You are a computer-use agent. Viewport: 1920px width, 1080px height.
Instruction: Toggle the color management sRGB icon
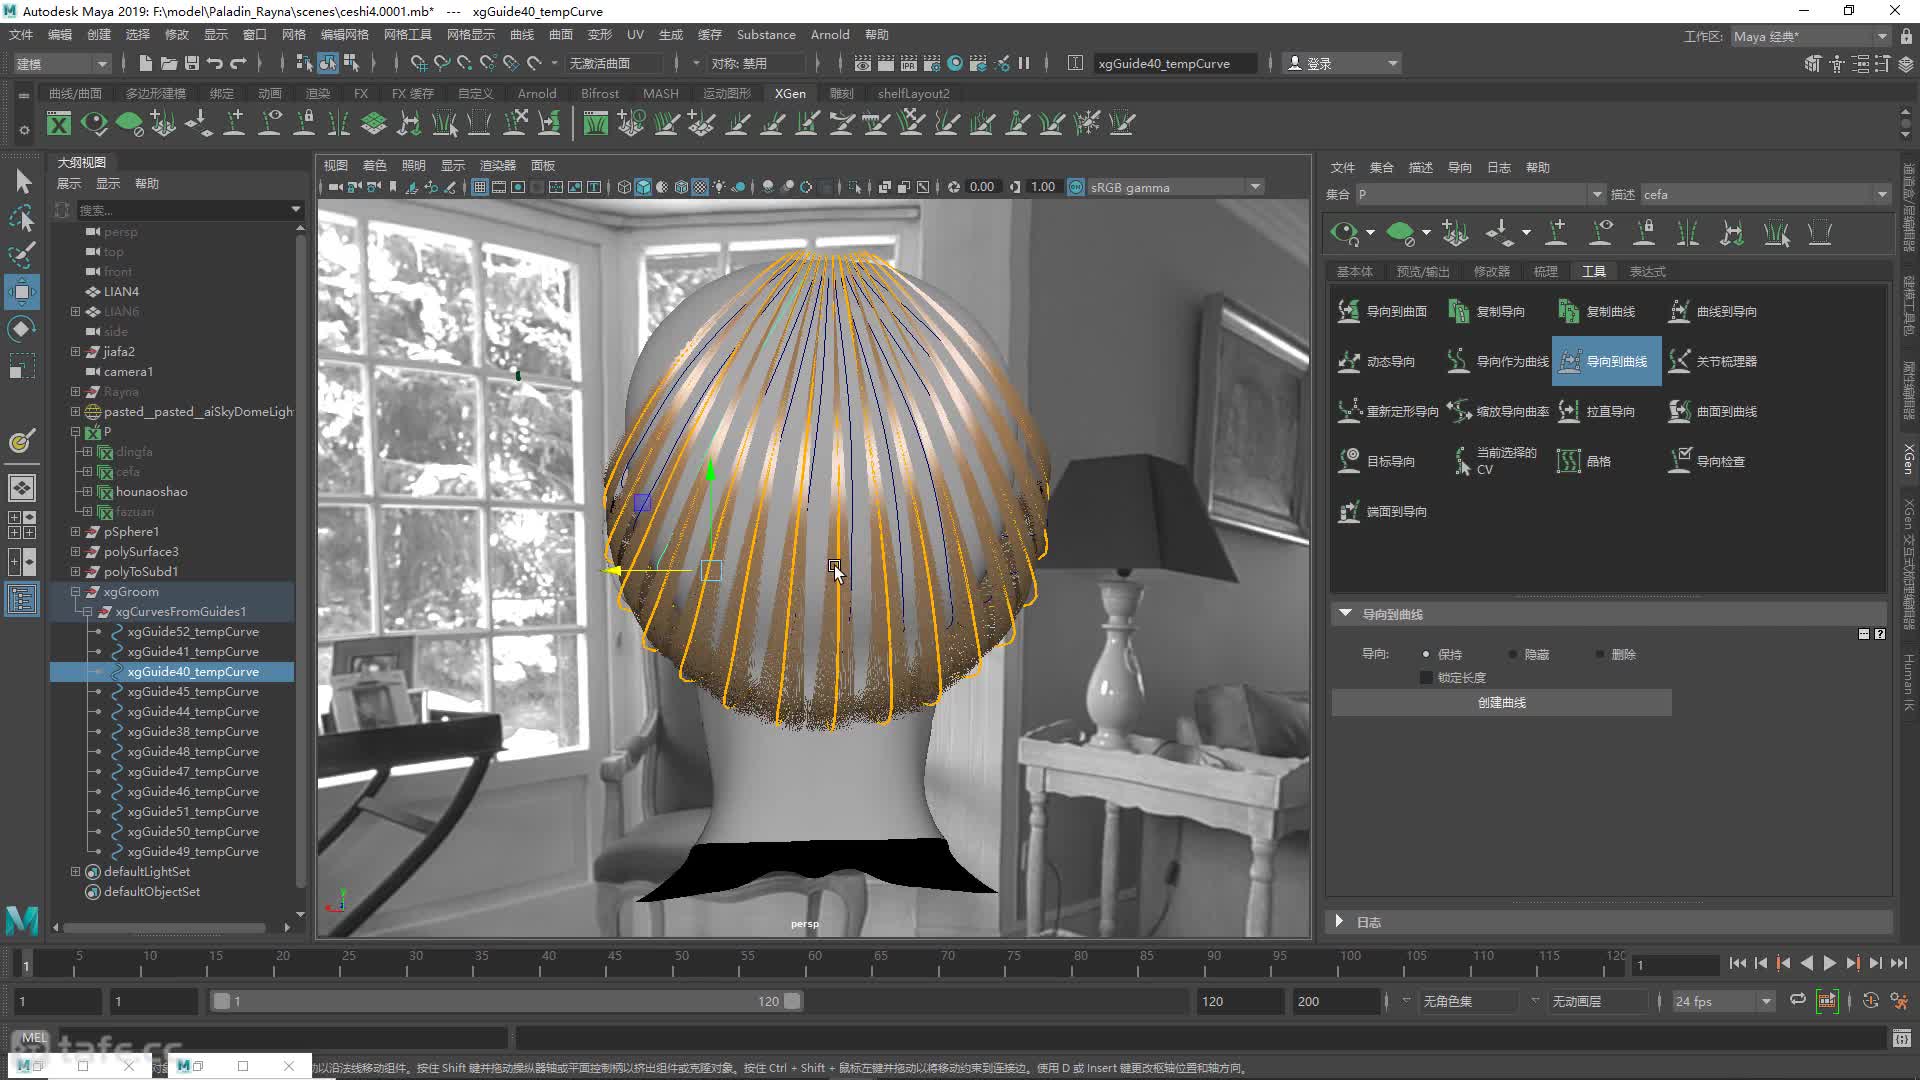click(1076, 187)
